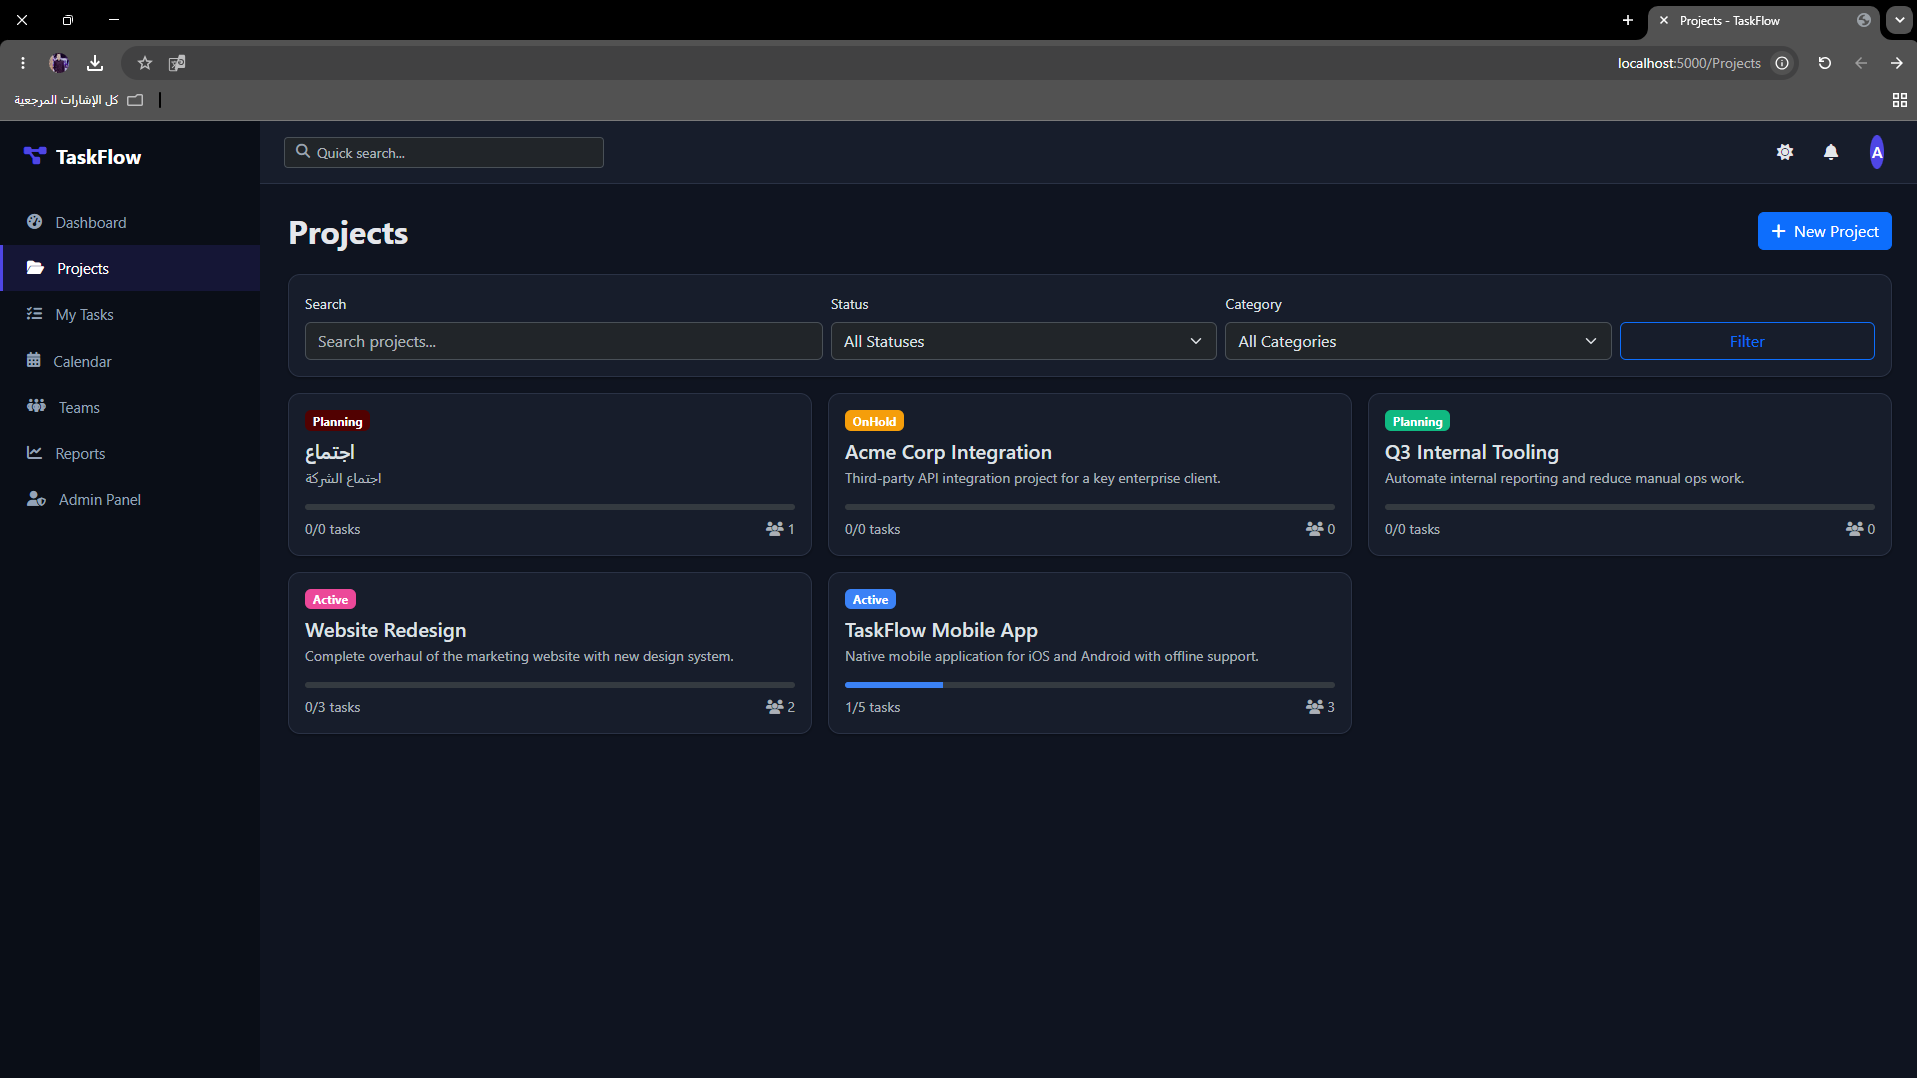Open new browser tab with plus icon
The height and width of the screenshot is (1078, 1917).
tap(1628, 20)
